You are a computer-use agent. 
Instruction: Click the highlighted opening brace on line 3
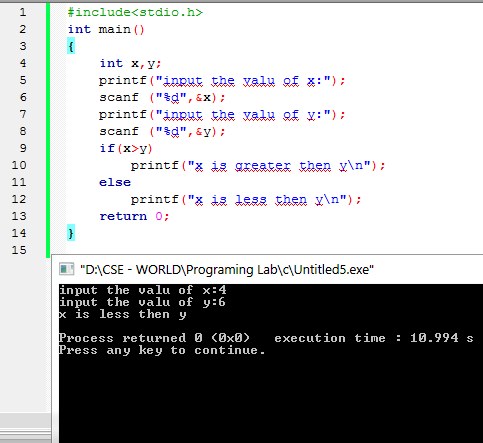click(71, 46)
